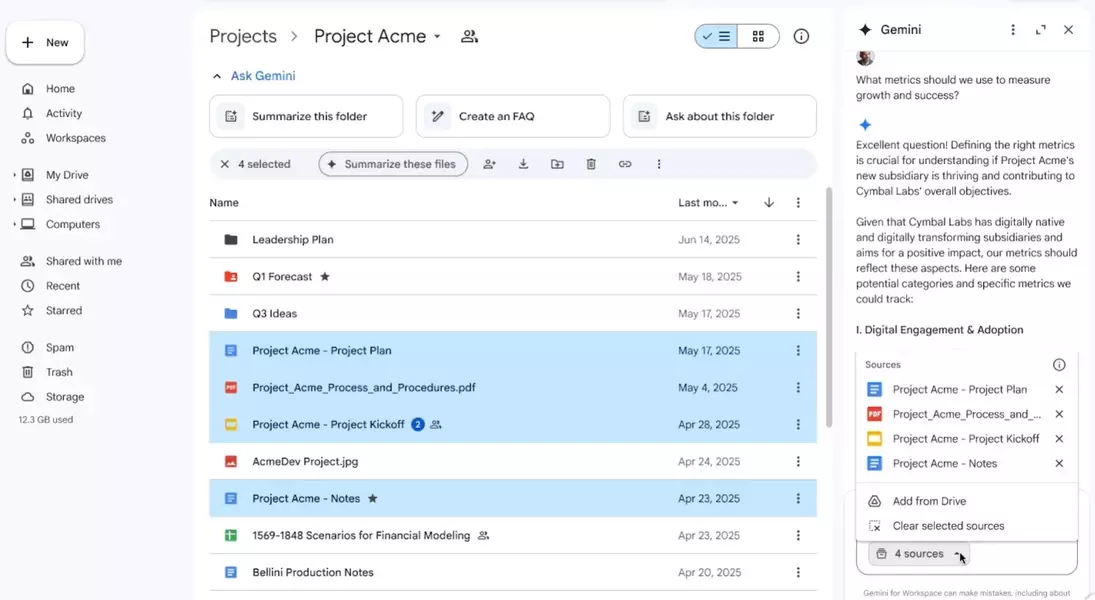
Task: Click the copy link toolbar icon
Action: click(x=625, y=164)
